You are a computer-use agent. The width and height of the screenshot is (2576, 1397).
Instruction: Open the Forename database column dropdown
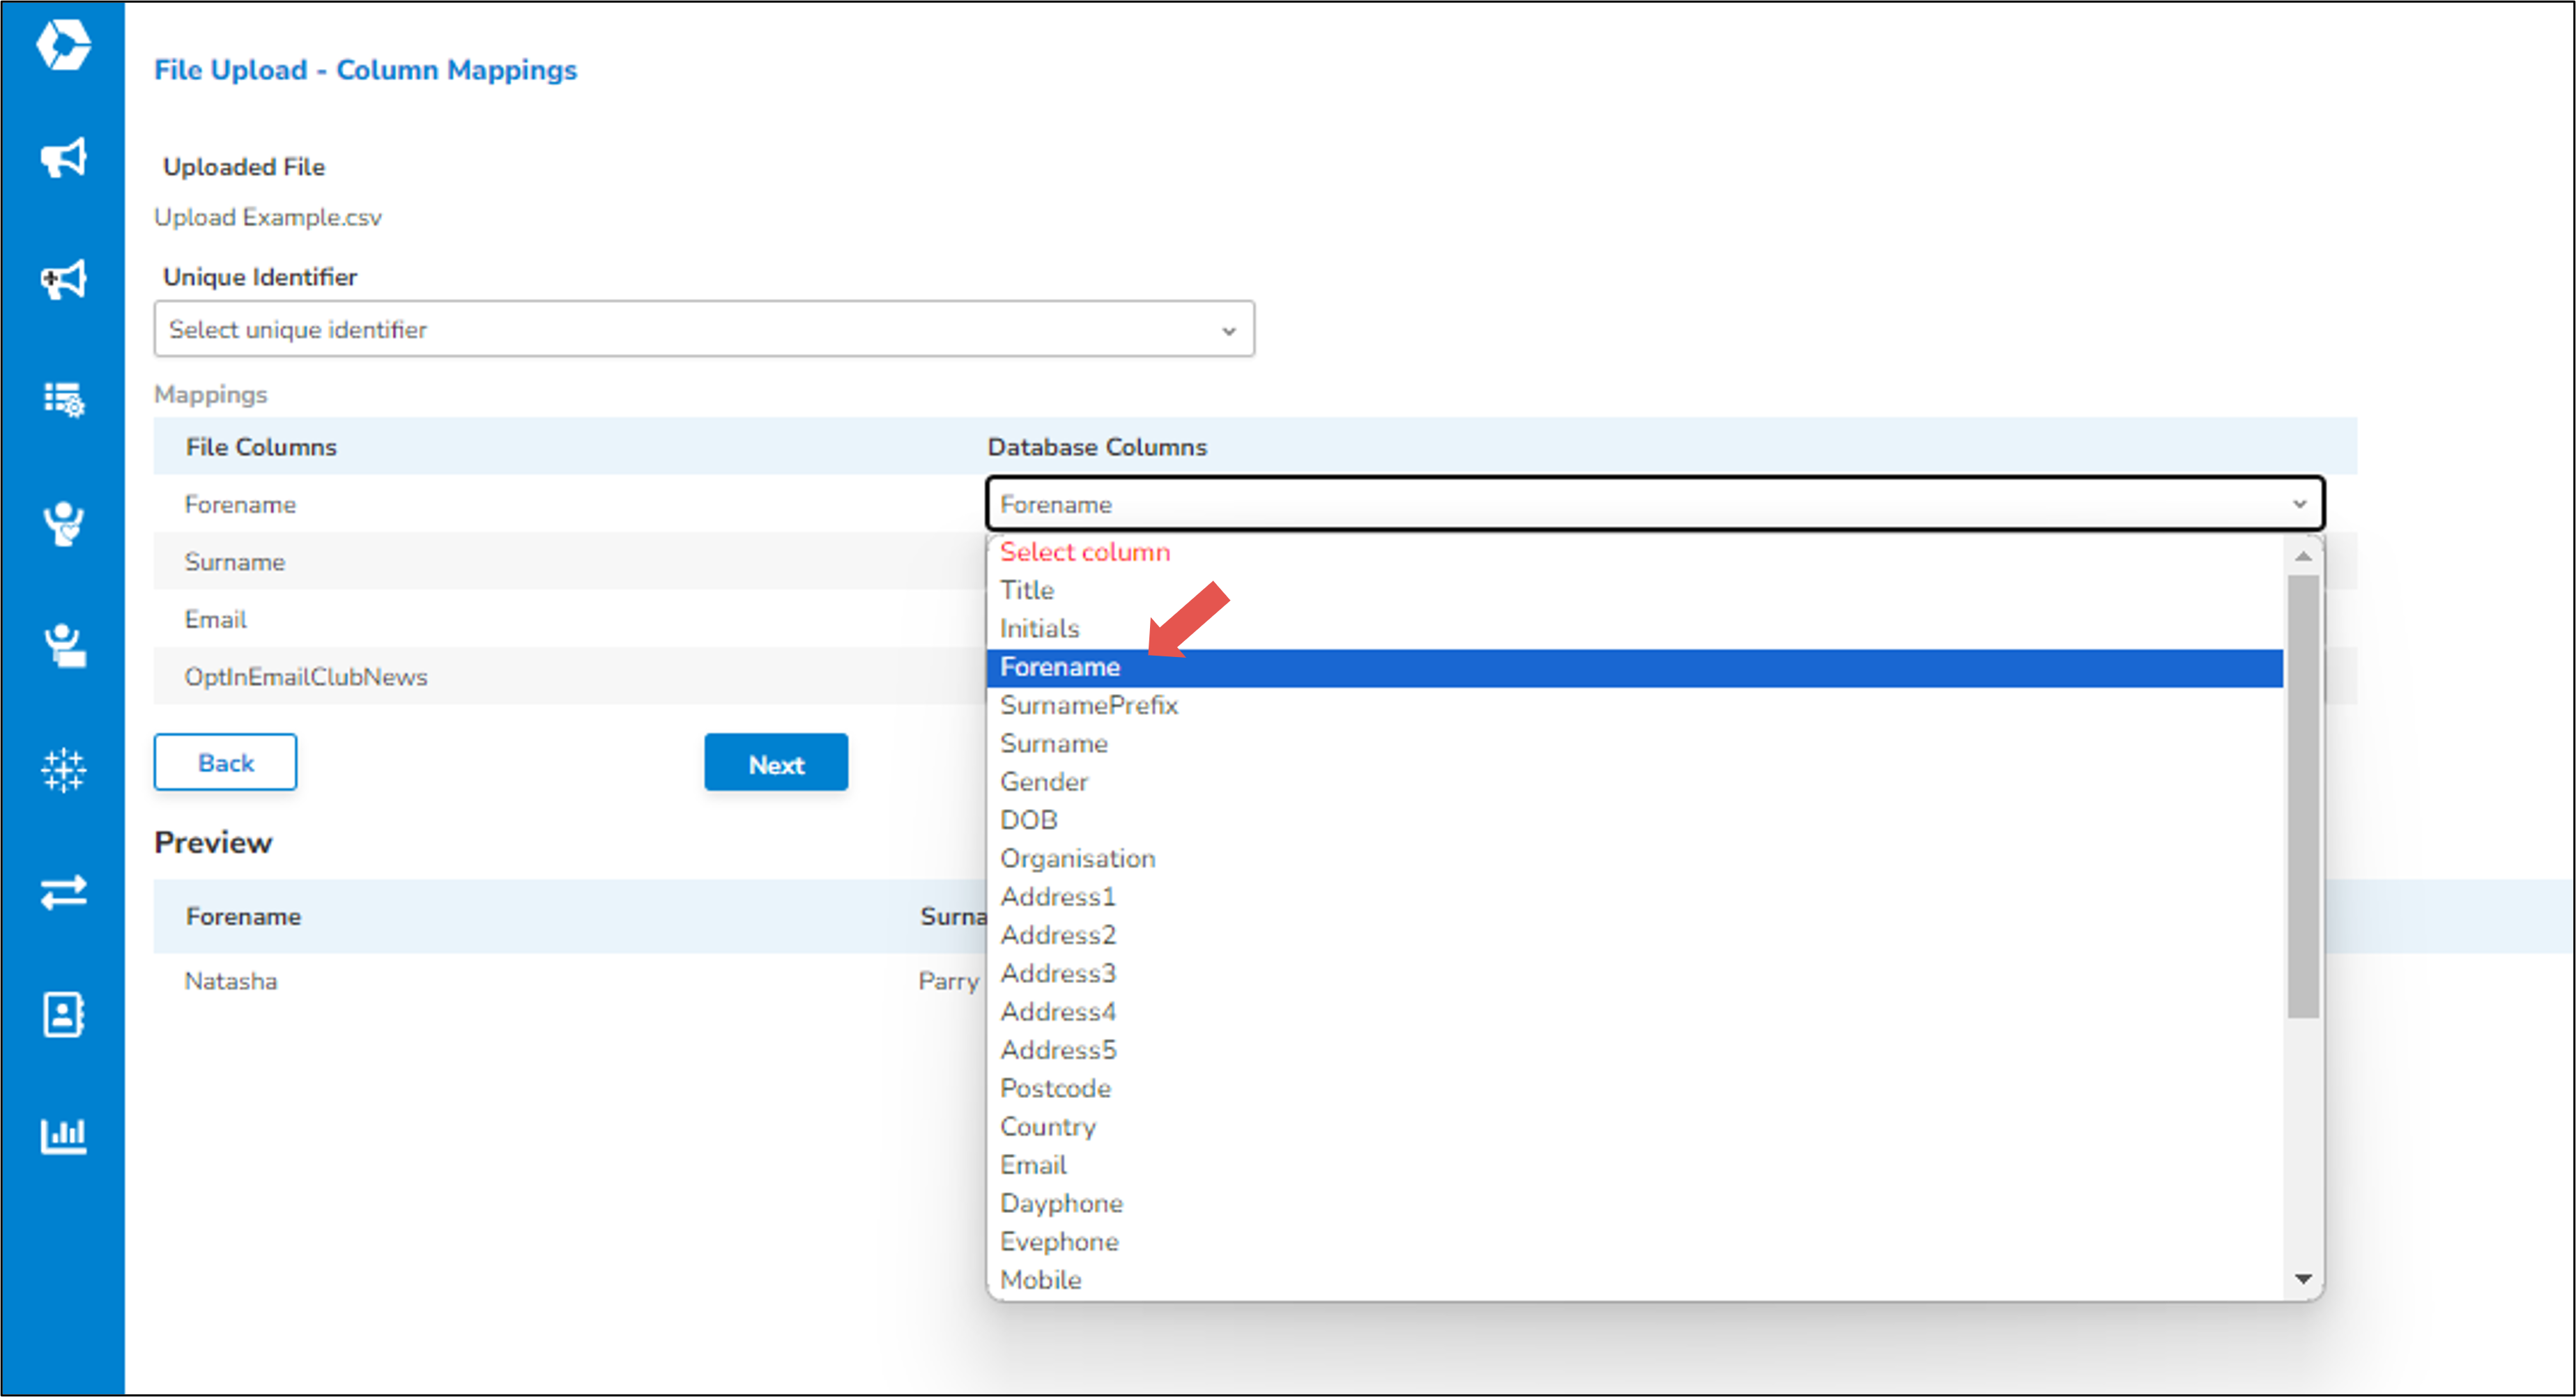coord(1655,504)
